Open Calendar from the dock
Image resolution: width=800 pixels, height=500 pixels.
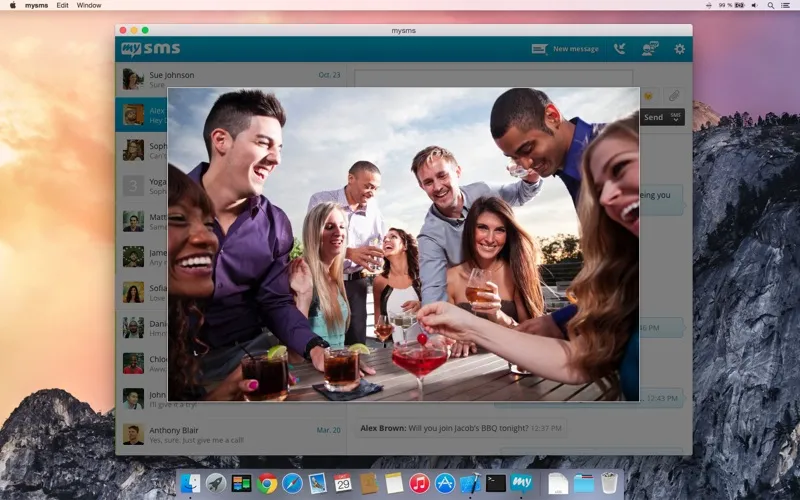point(343,483)
